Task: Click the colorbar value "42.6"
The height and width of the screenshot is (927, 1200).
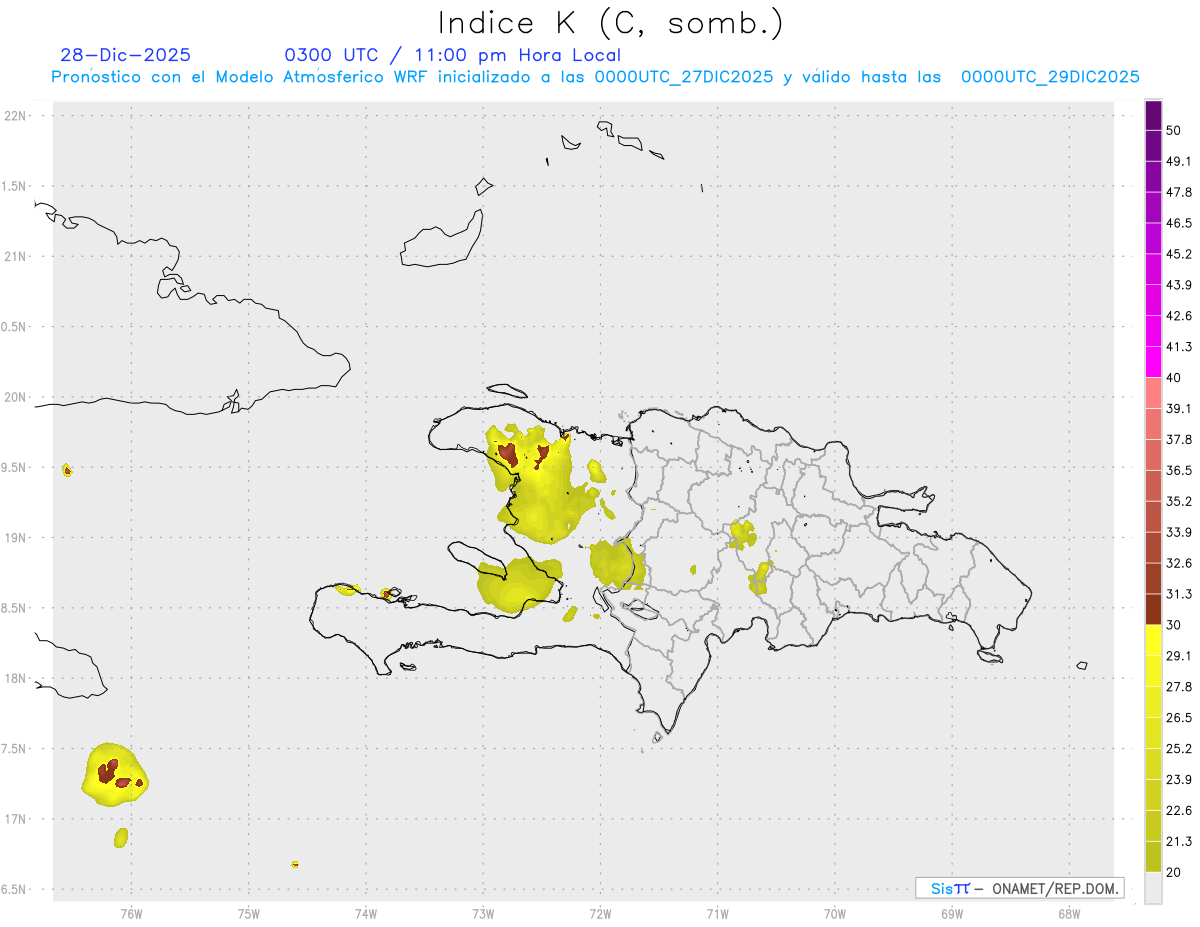Action: (x=1179, y=316)
